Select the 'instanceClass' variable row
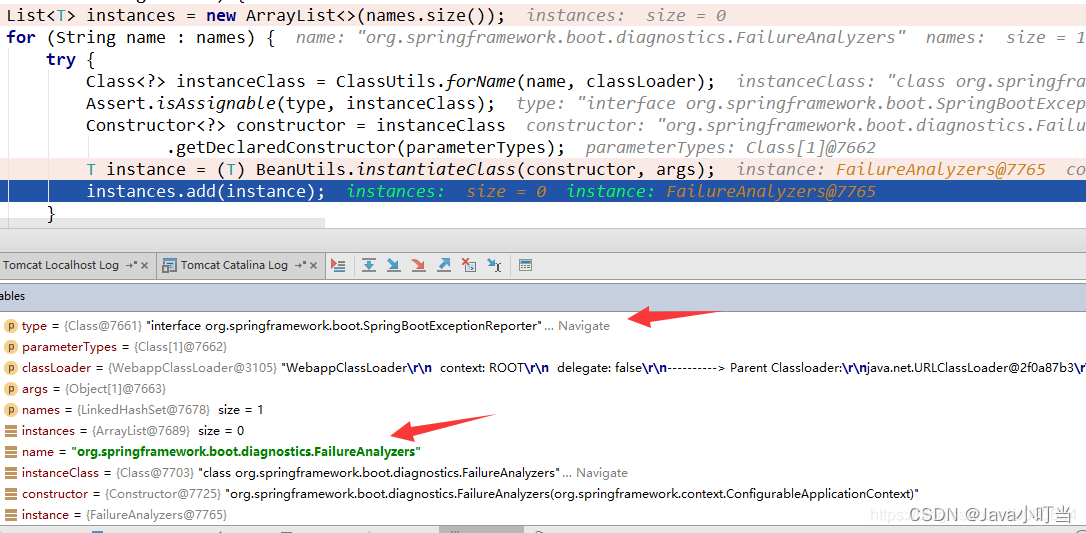 click(543, 473)
